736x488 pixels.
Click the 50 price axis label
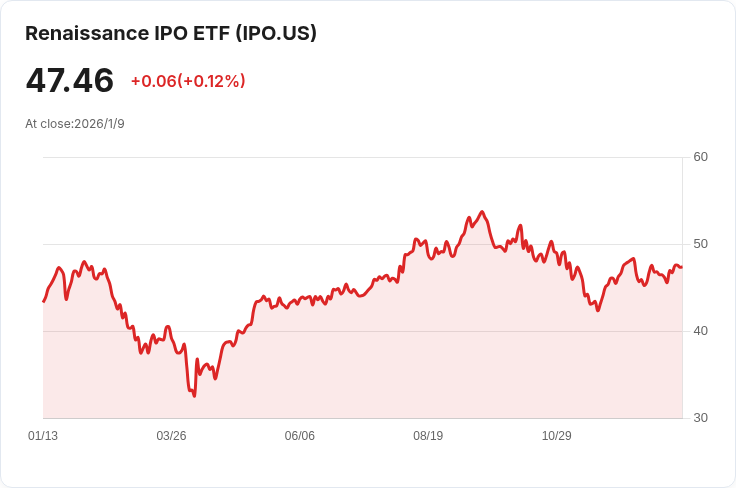click(700, 244)
